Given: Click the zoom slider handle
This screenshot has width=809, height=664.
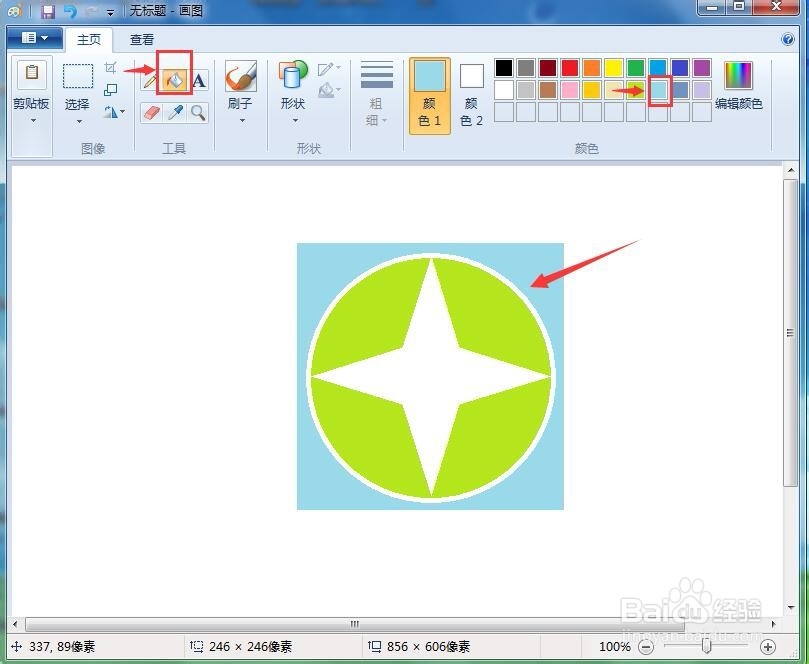Looking at the screenshot, I should [x=707, y=646].
